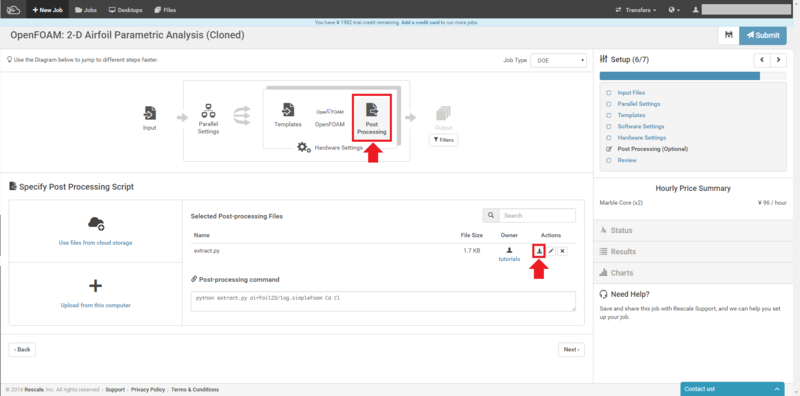This screenshot has width=800, height=396.
Task: Expand the Setup (6/7) panel header
Action: pyautogui.click(x=624, y=60)
